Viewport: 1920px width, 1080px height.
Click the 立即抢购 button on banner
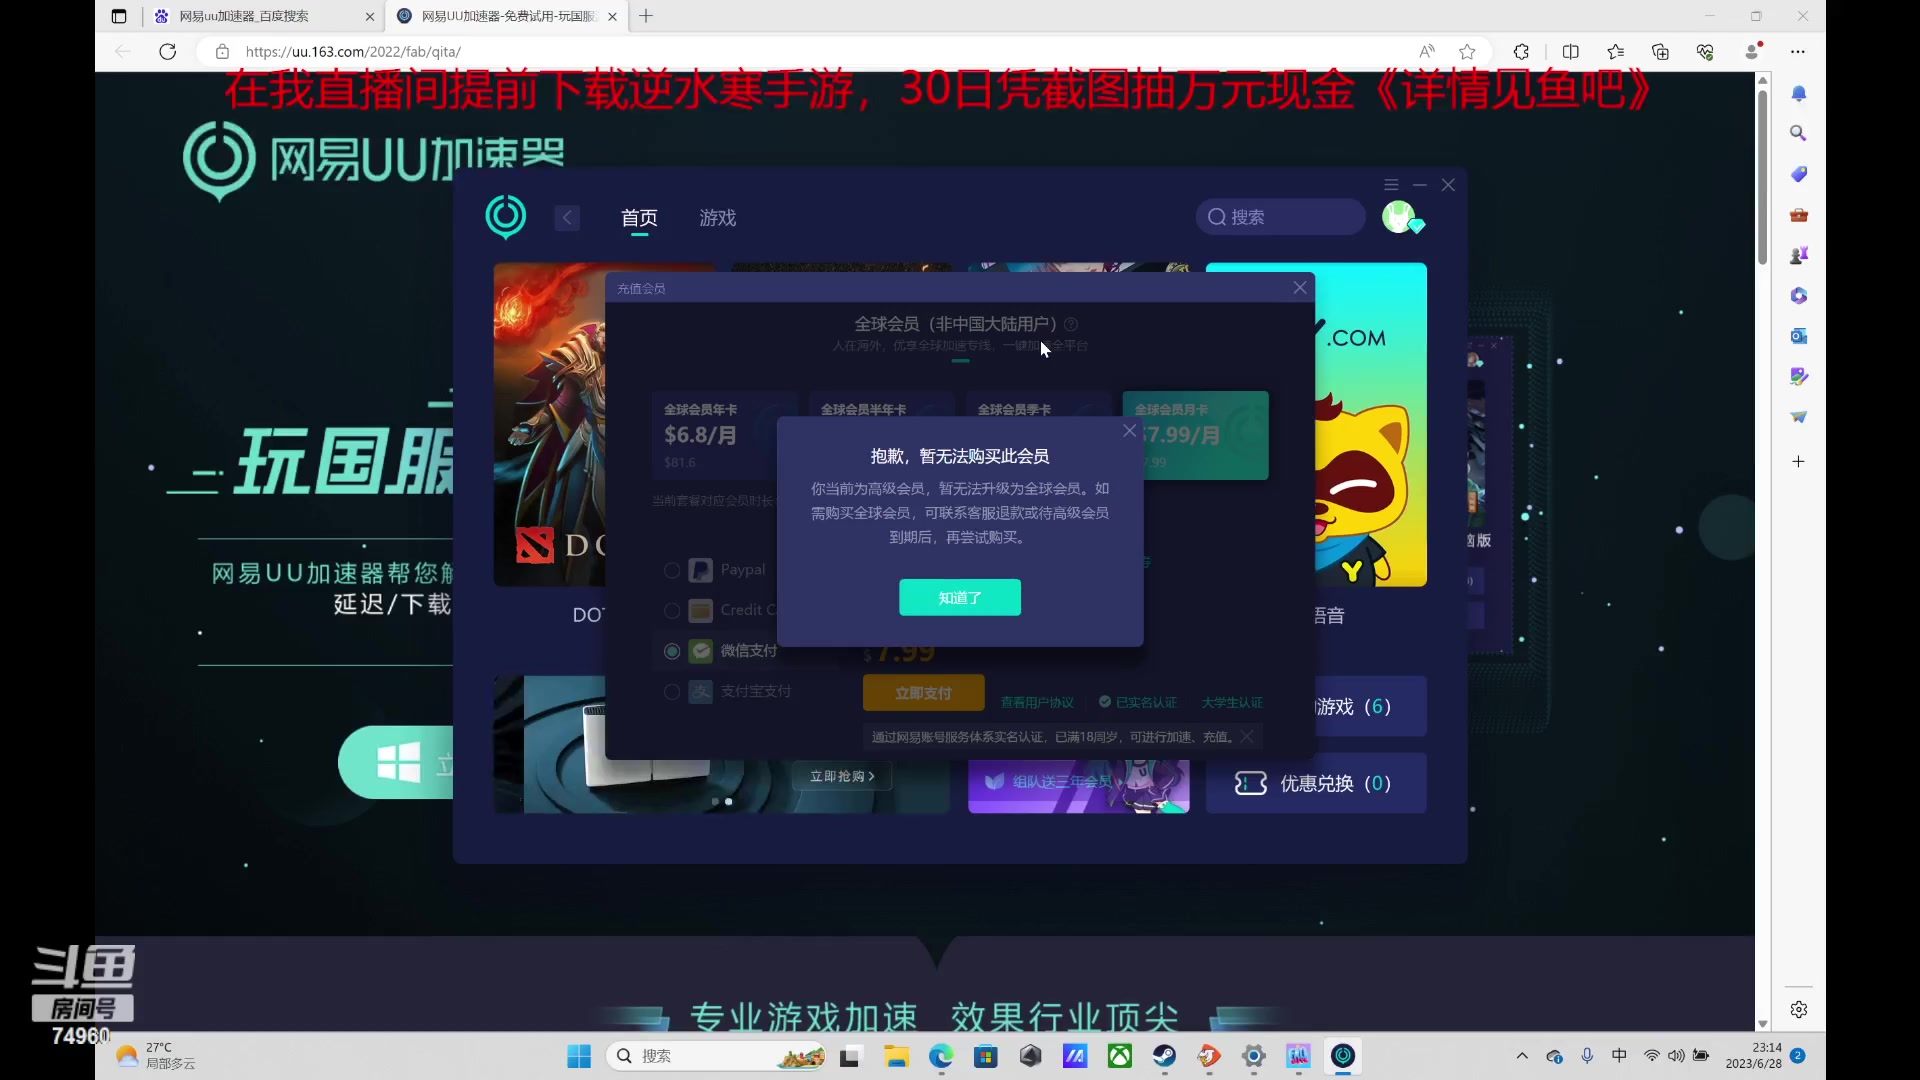(842, 776)
